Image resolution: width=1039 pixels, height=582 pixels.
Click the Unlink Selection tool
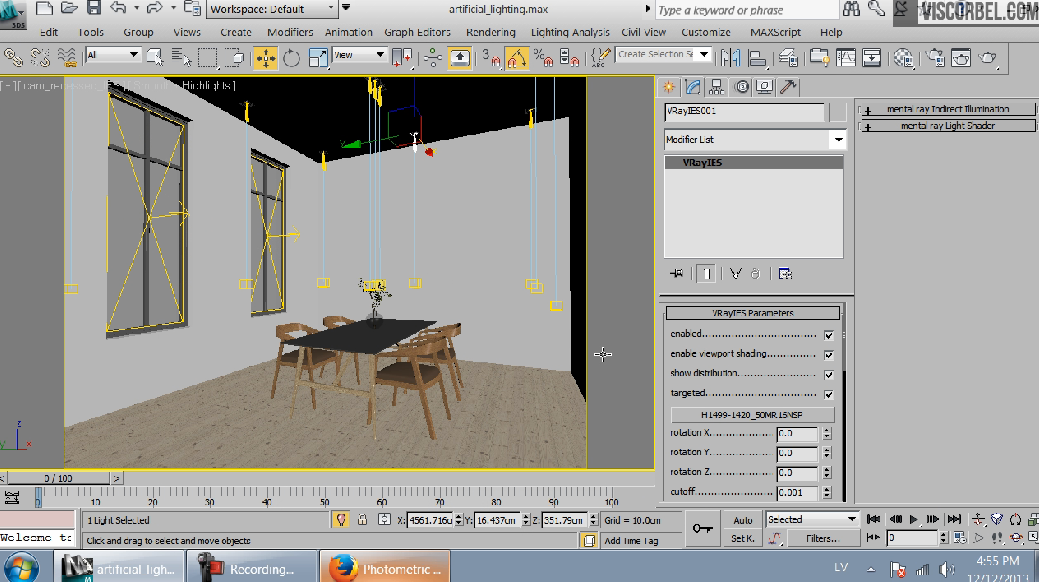point(40,58)
